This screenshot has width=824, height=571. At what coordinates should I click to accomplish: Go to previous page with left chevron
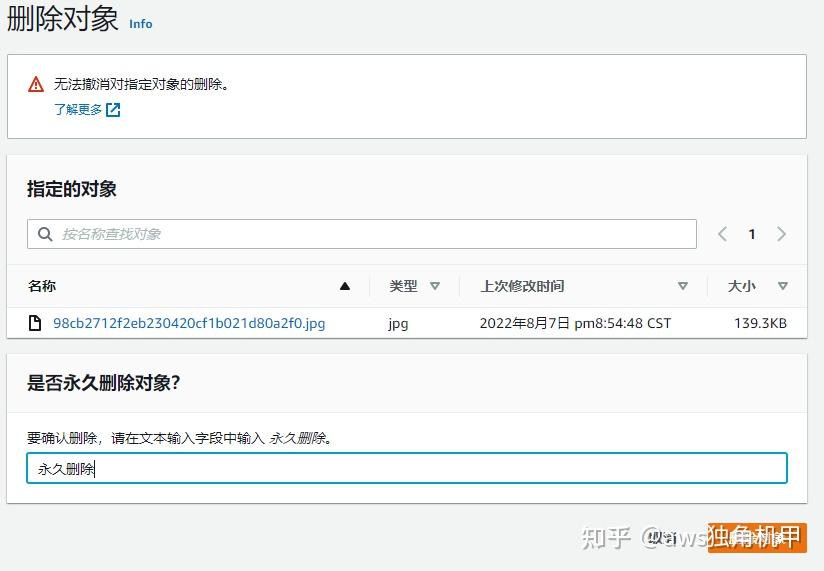coord(723,234)
